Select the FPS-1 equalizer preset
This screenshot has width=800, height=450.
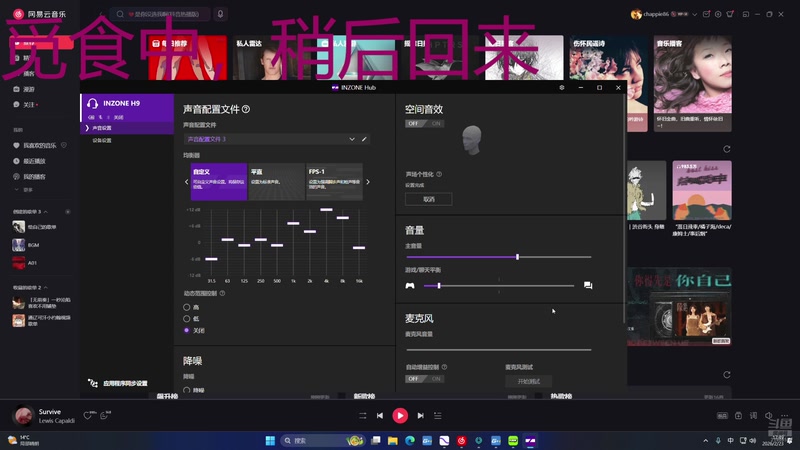(334, 182)
